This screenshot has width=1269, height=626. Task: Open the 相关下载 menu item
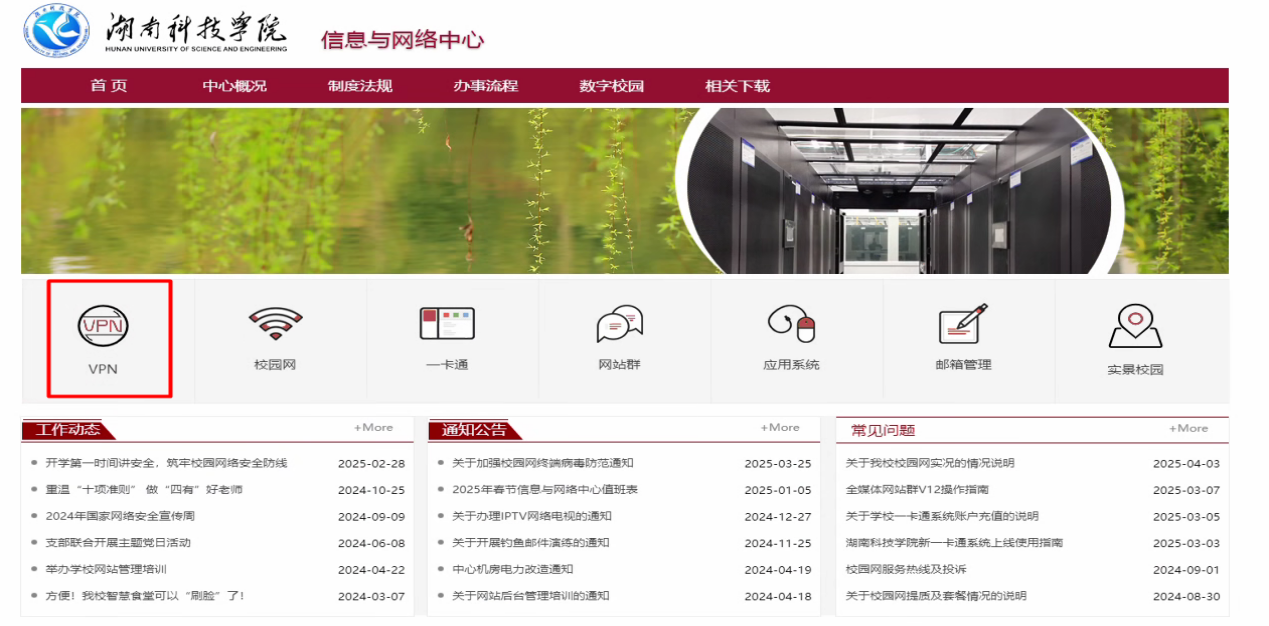point(737,86)
